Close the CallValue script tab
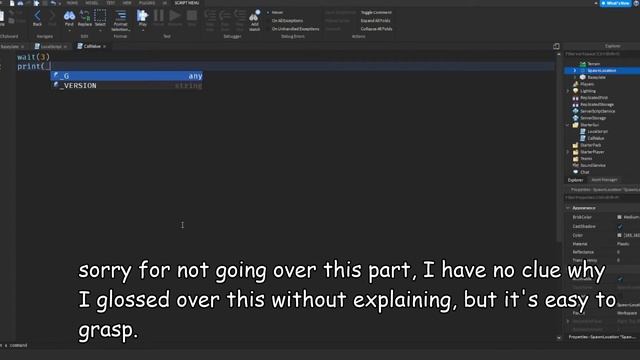Image resolution: width=640 pixels, height=360 pixels. pyautogui.click(x=104, y=47)
